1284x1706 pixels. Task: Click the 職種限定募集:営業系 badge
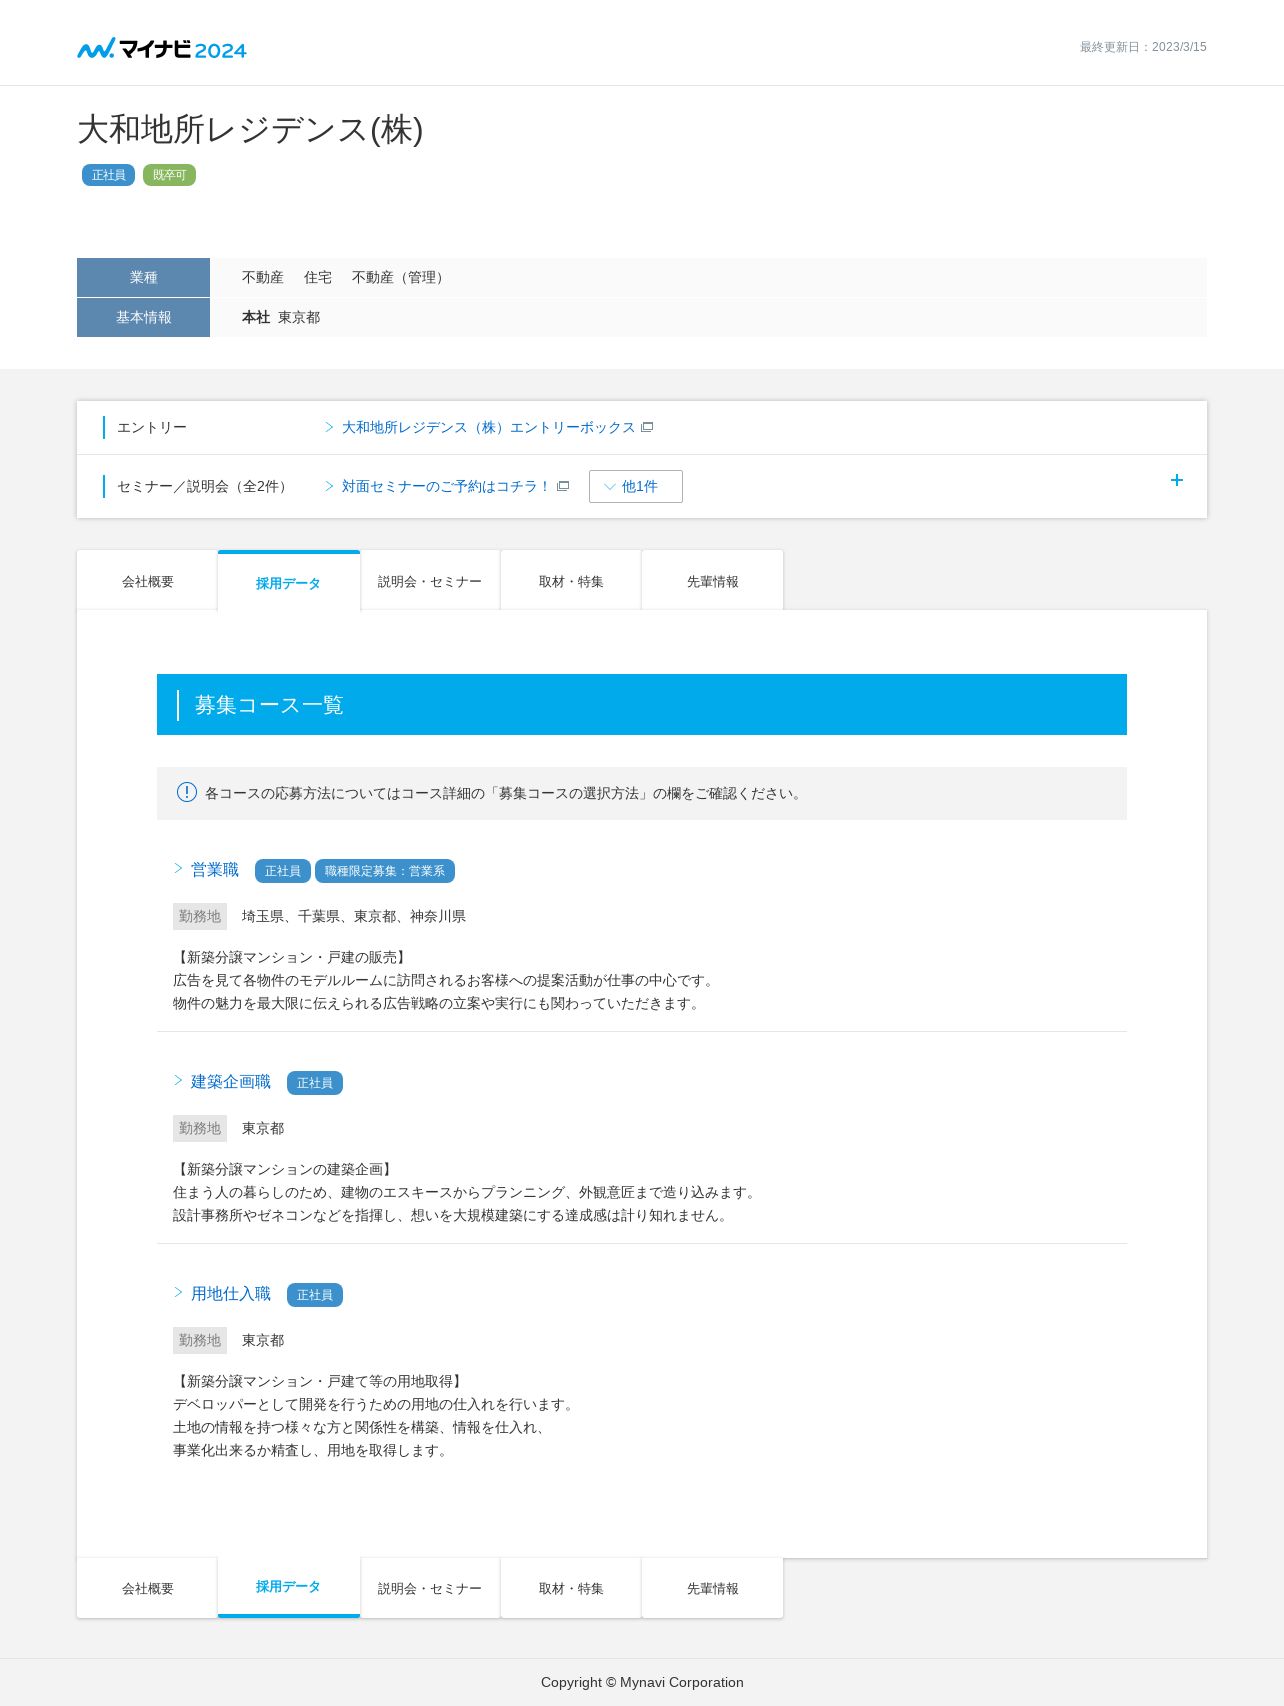[x=385, y=871]
